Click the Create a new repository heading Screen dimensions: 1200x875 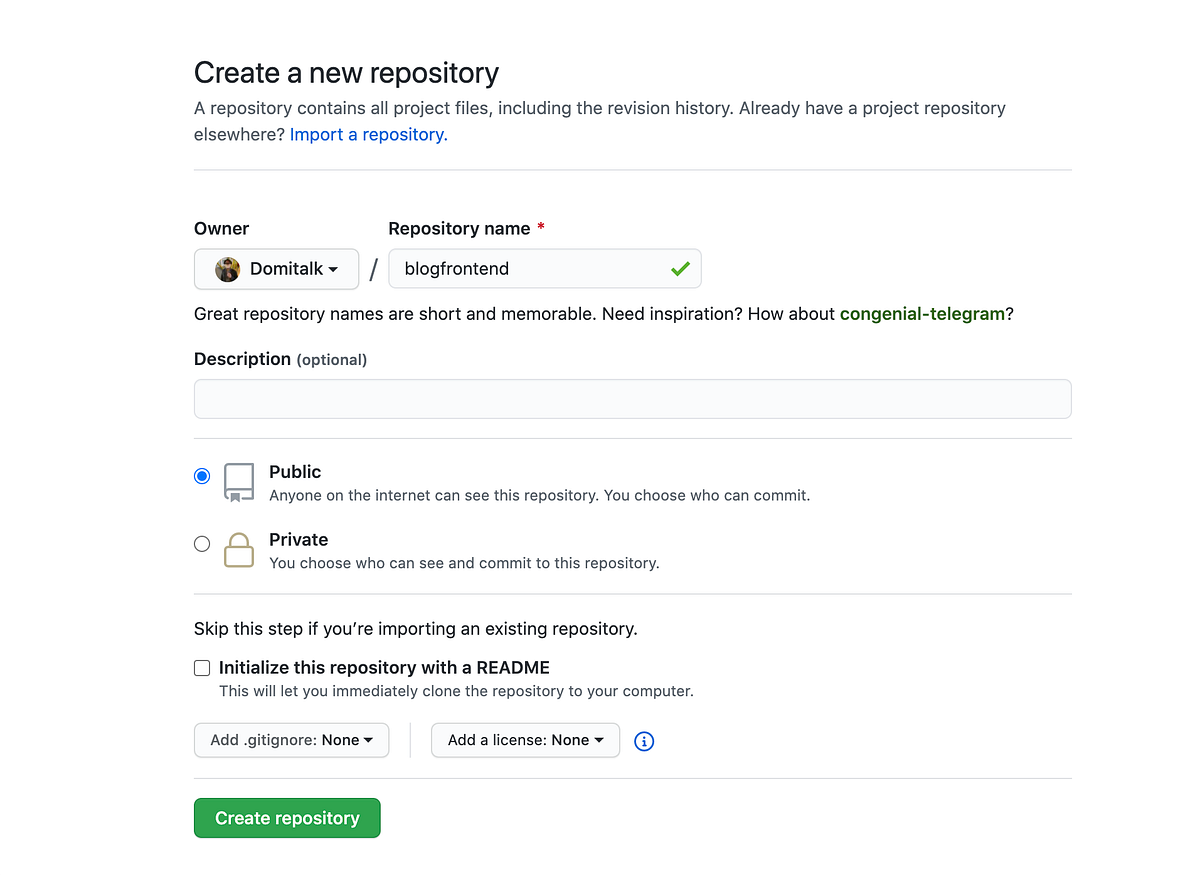[x=346, y=72]
